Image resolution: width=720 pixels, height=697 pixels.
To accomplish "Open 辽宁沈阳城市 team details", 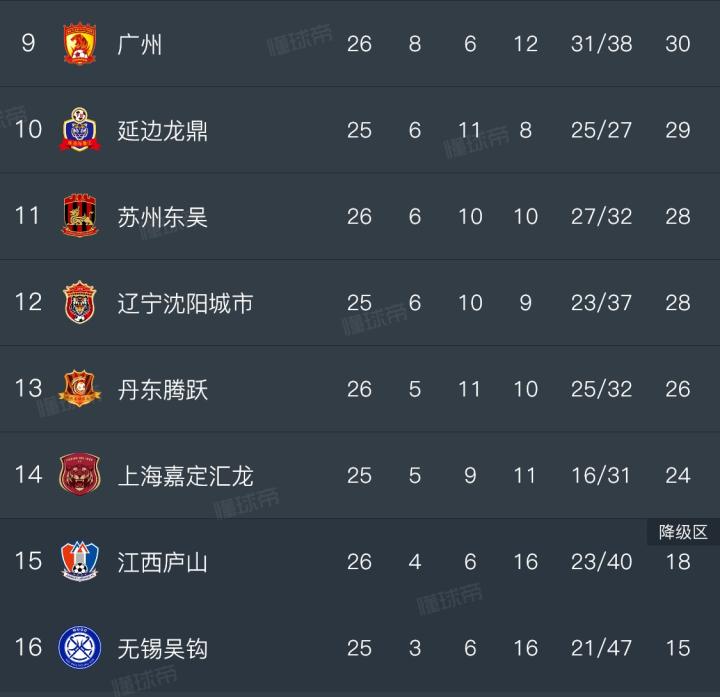I will pos(185,302).
